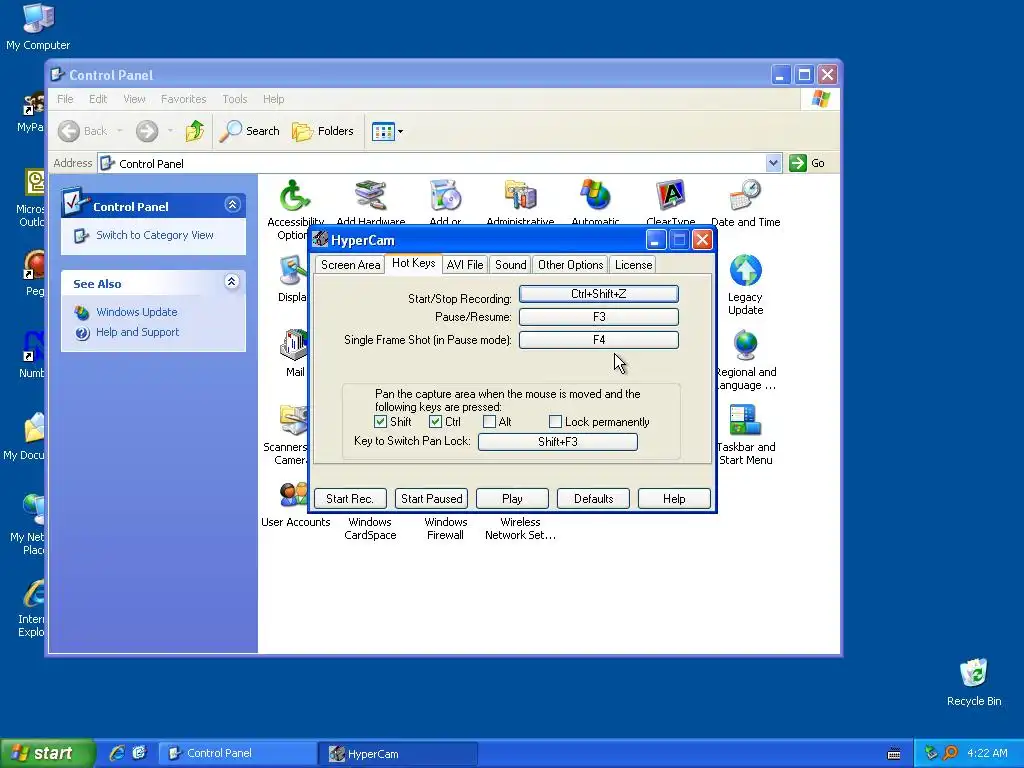The image size is (1024, 768).
Task: Click the HyperCam Help button
Action: (674, 499)
